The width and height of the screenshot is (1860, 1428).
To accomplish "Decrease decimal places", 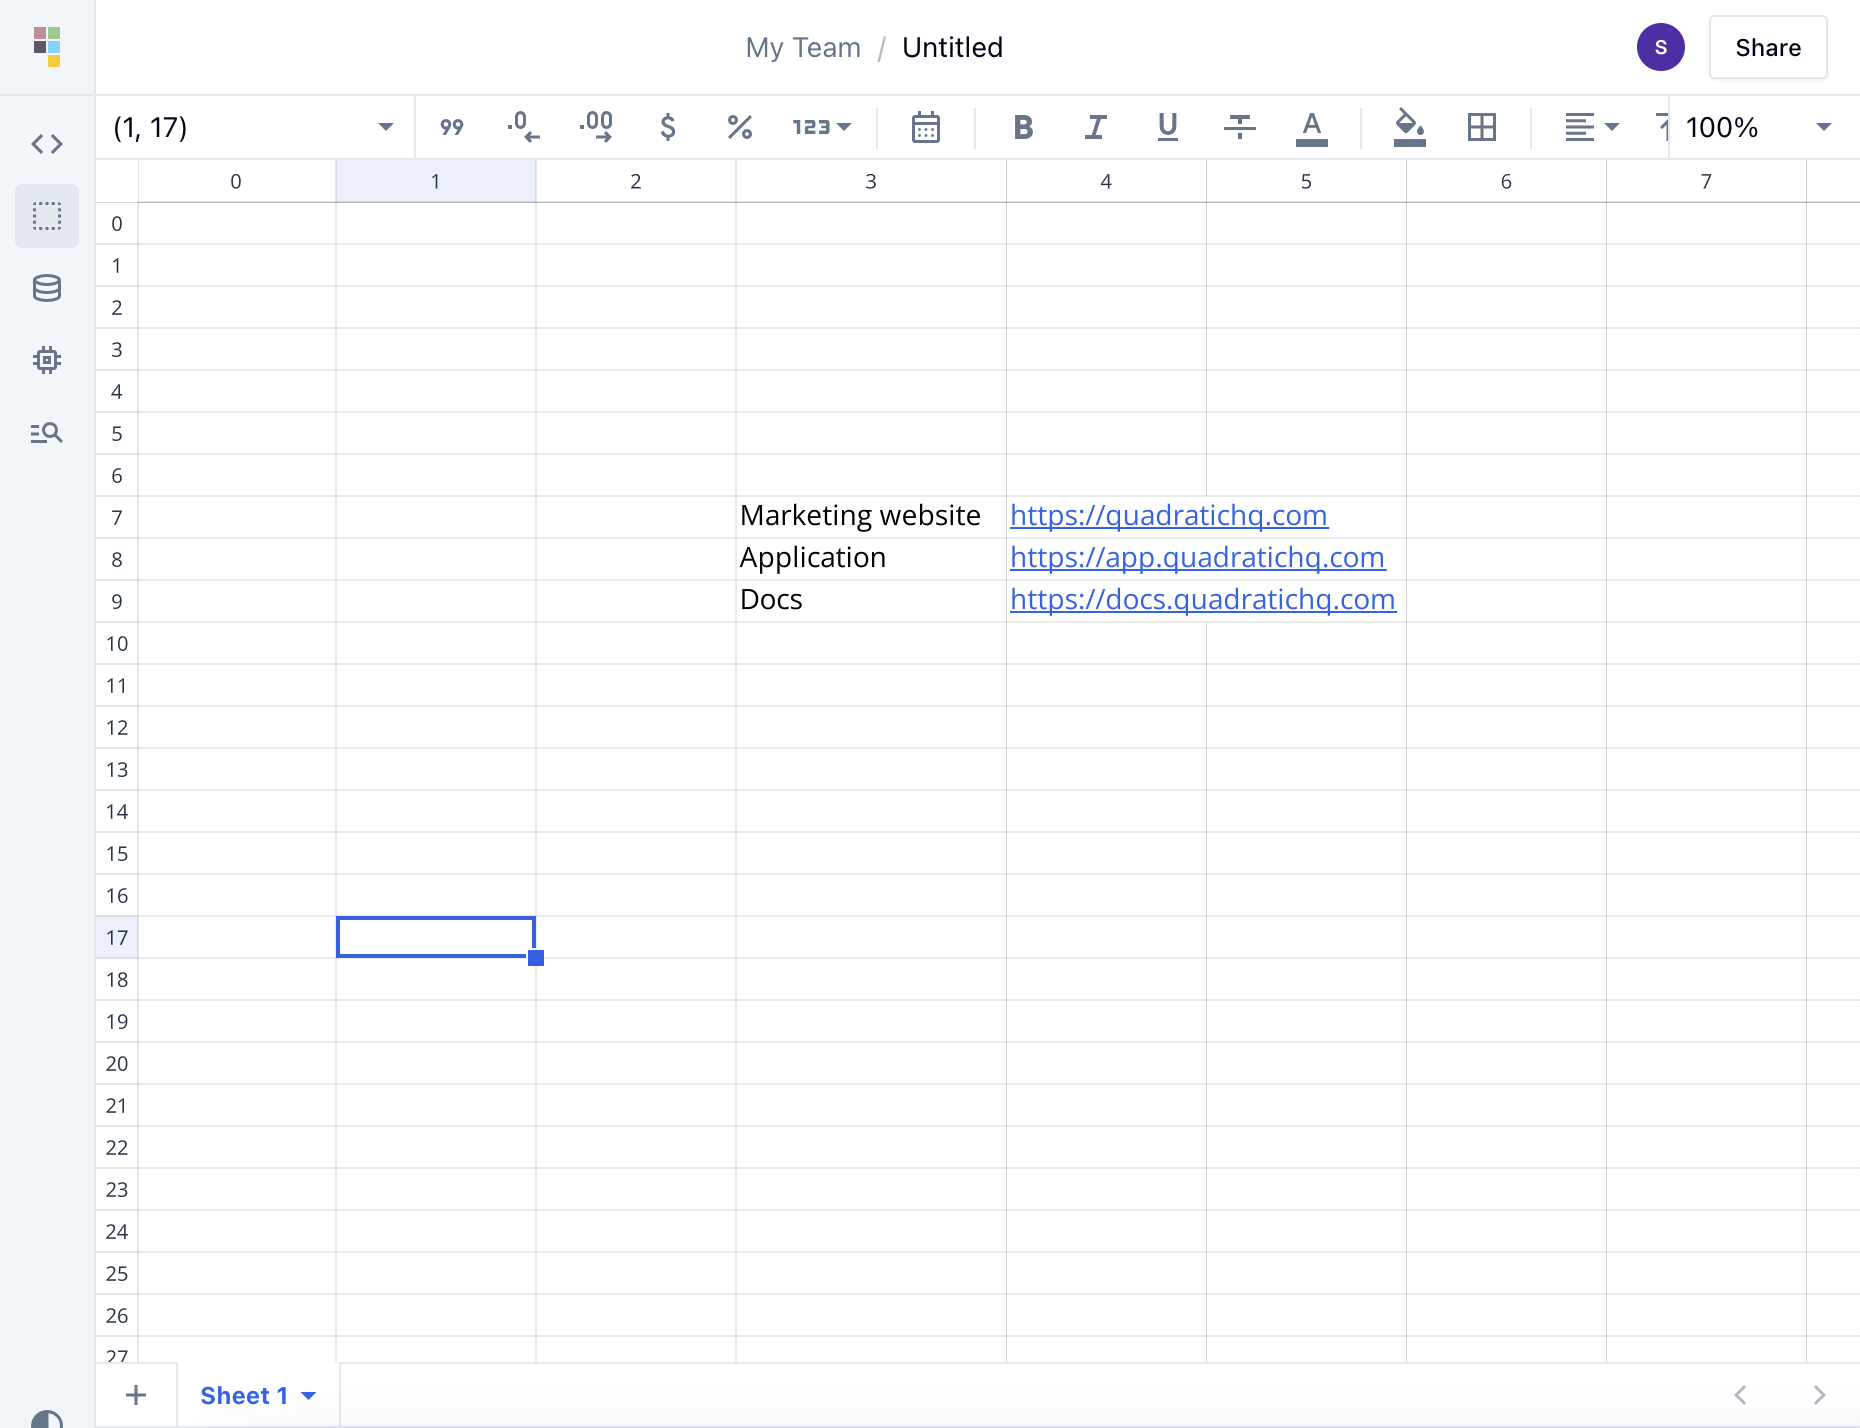I will point(523,127).
